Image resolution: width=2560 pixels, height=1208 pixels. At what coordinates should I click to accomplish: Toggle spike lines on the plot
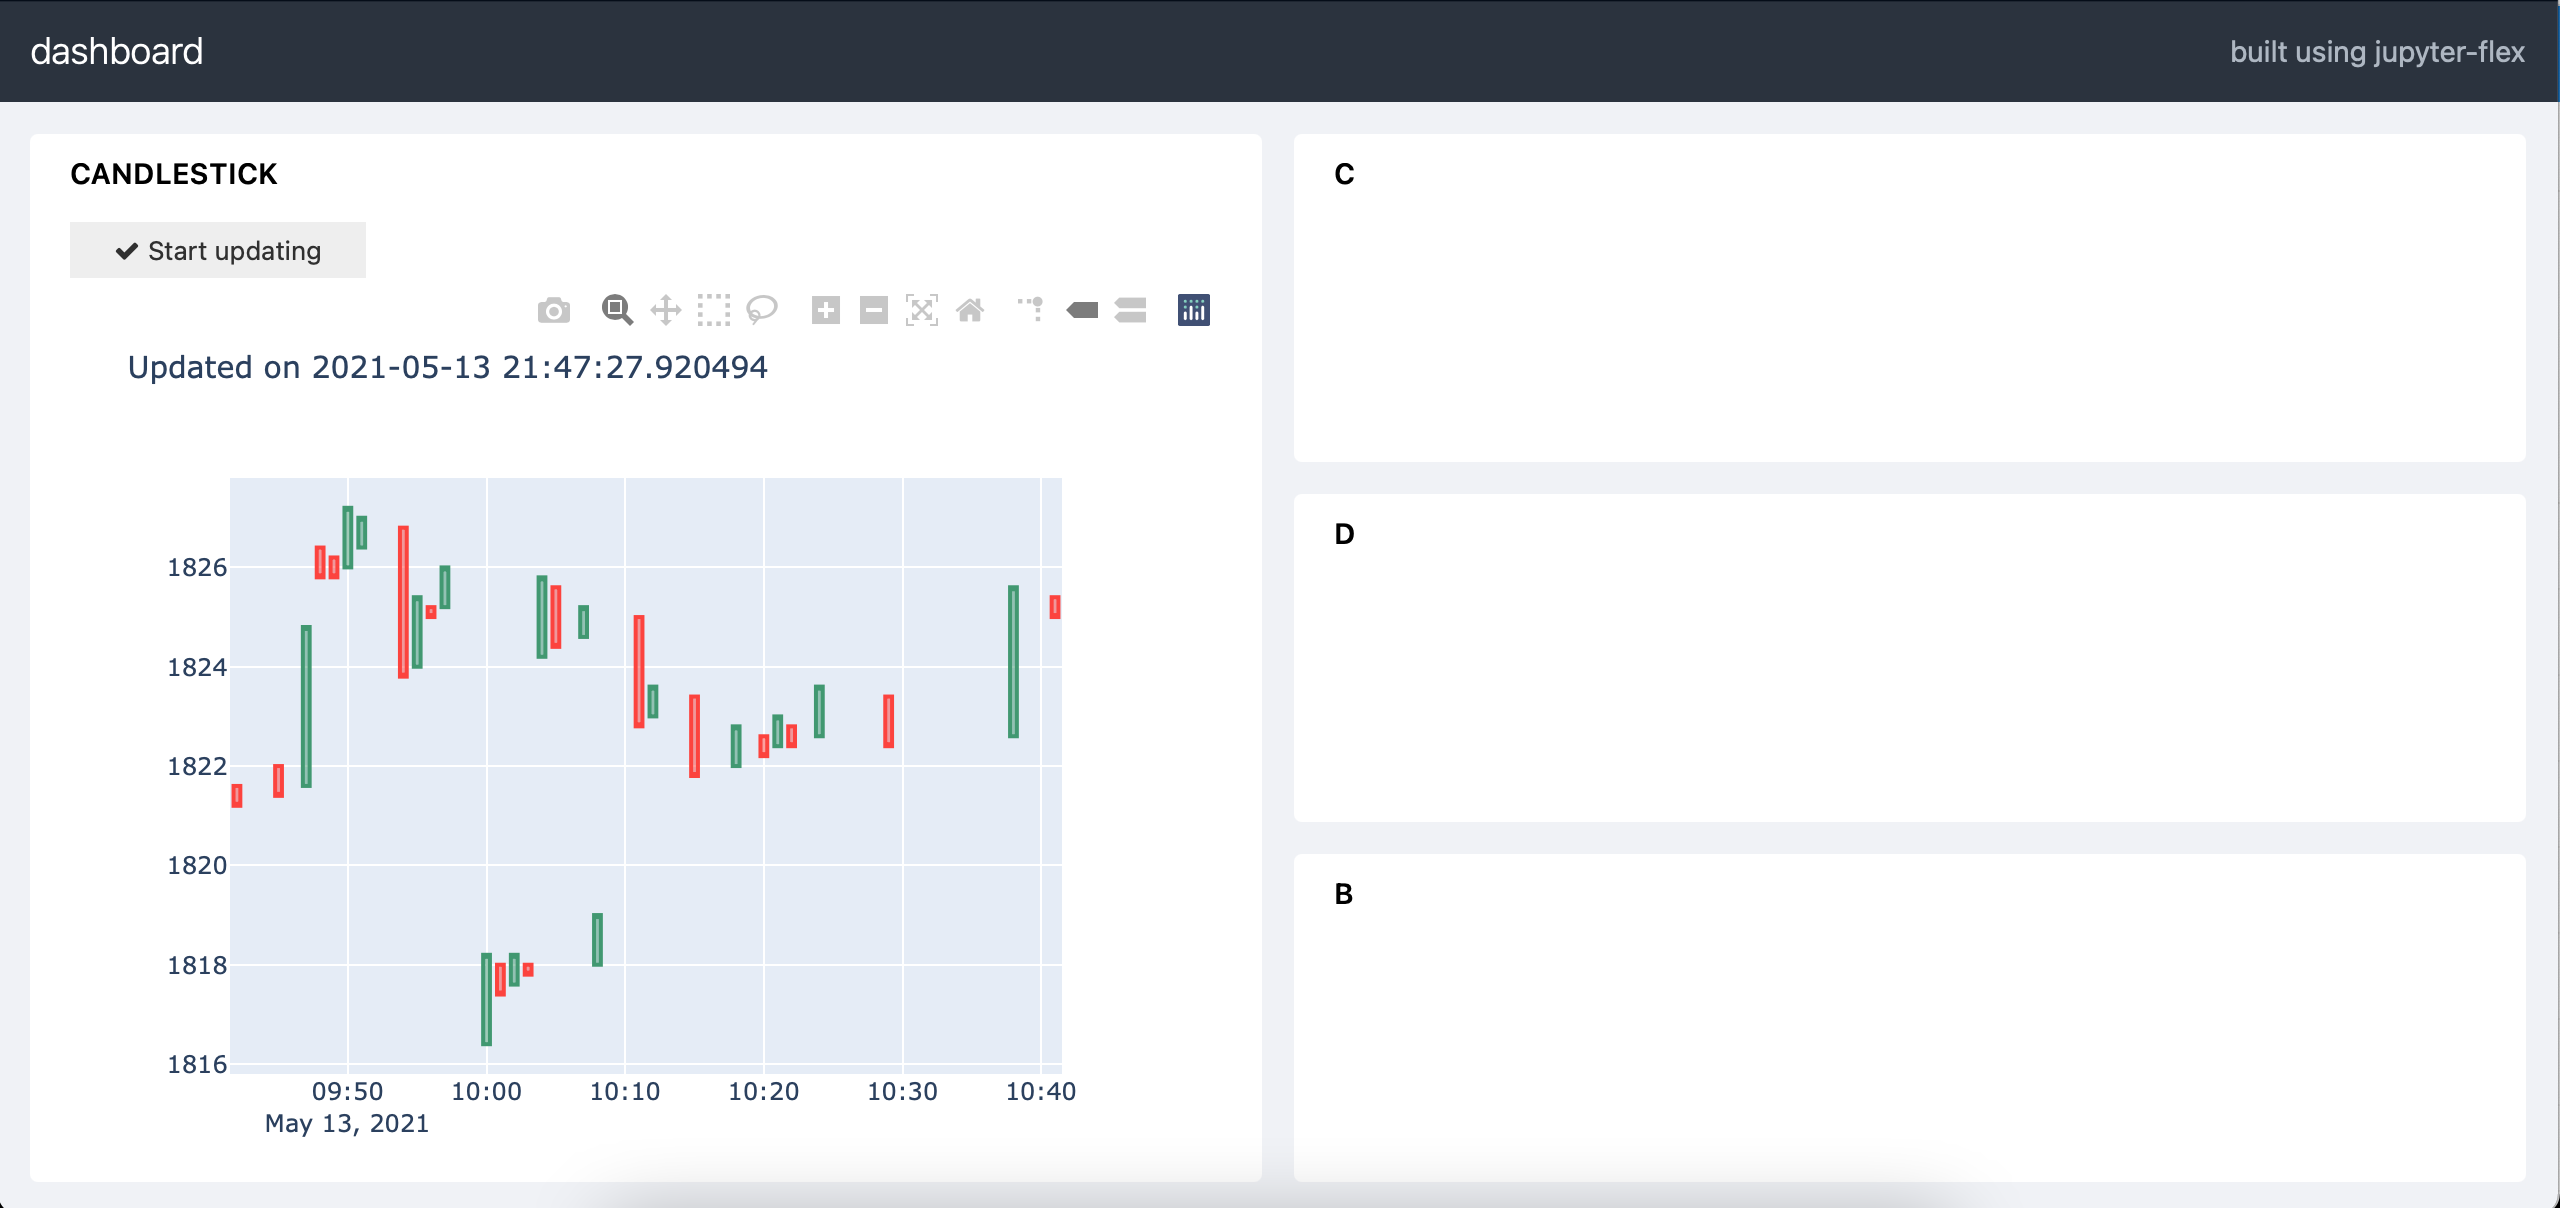(1031, 310)
